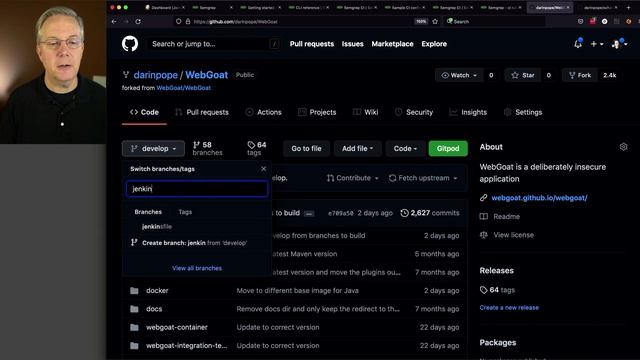This screenshot has height=360, width=640.
Task: Open the darinpope owner link
Action: click(x=156, y=75)
